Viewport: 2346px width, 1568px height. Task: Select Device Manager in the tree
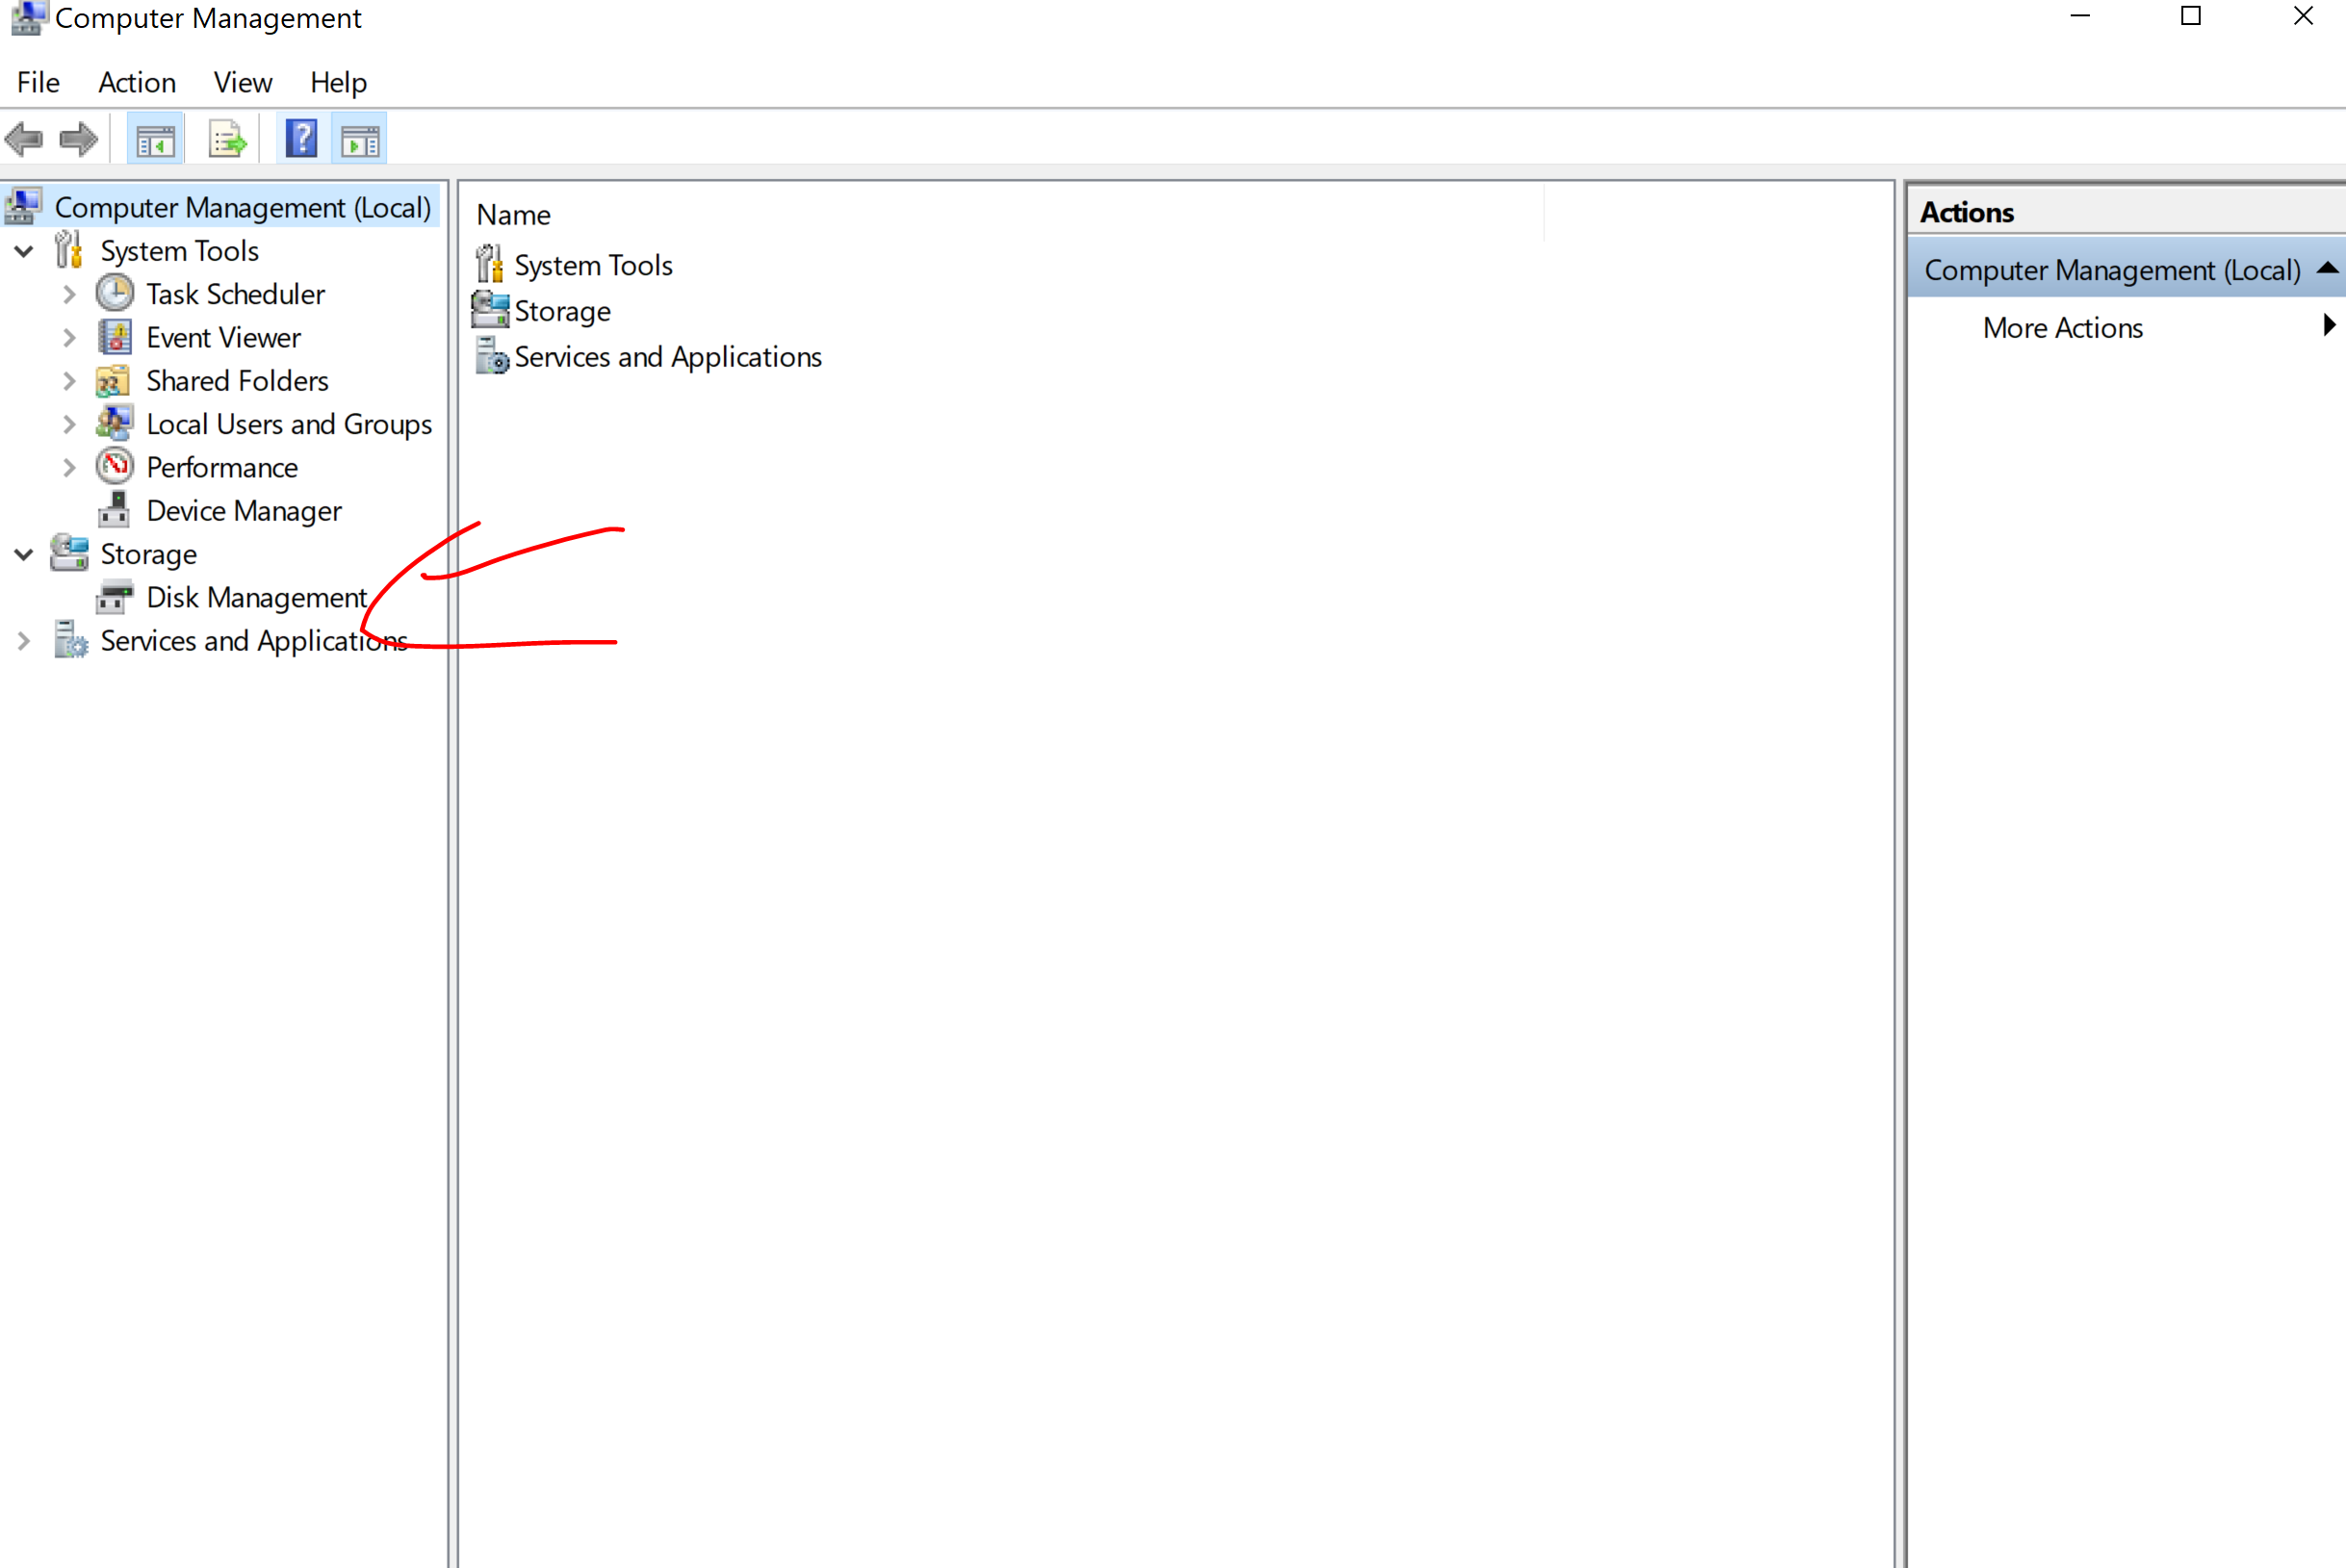pos(243,511)
